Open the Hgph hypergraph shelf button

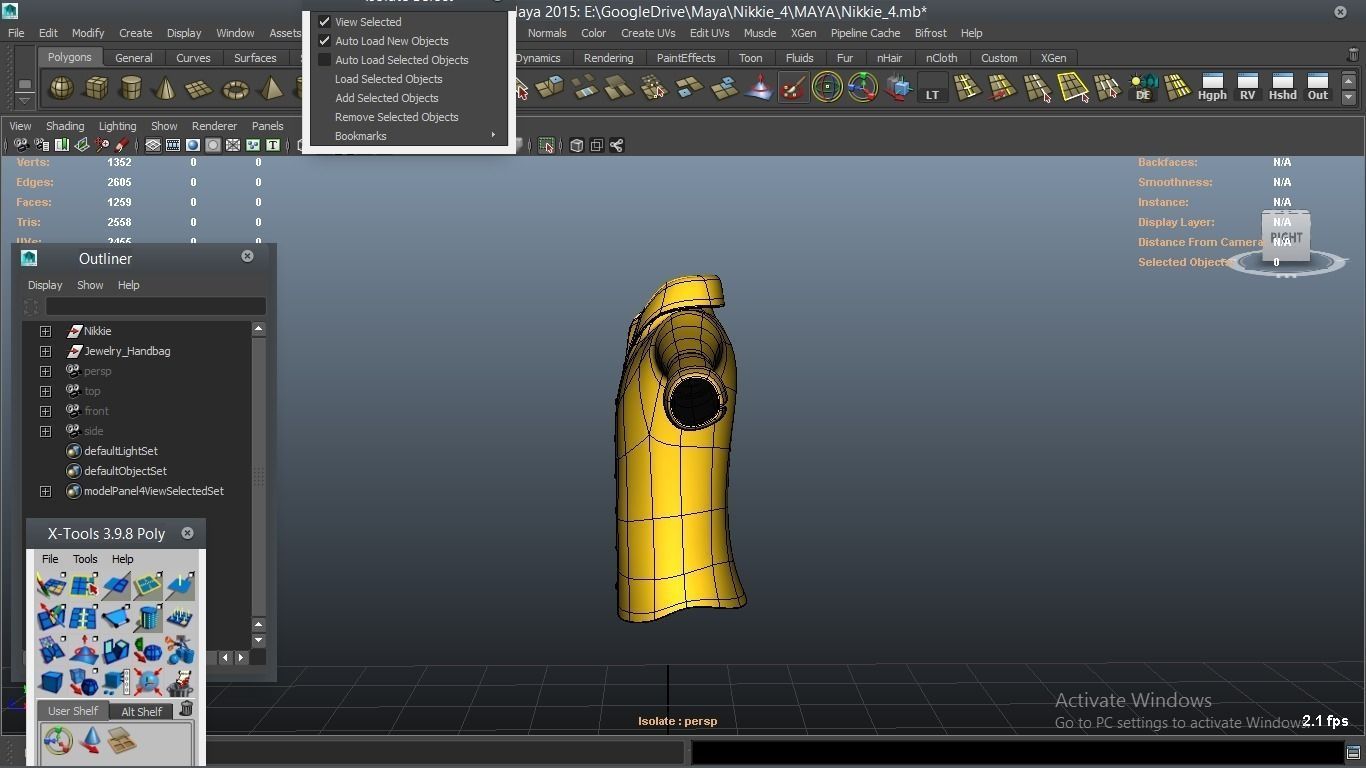(1212, 88)
